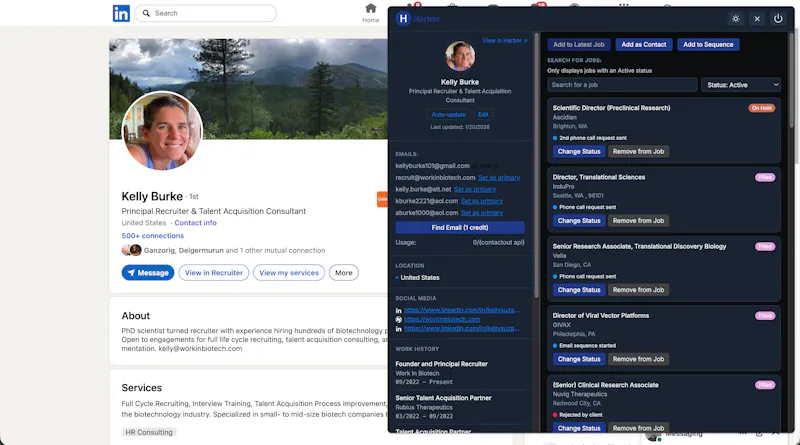Click the On Hold badge
Viewport: 800px width, 445px height.
[x=762, y=108]
